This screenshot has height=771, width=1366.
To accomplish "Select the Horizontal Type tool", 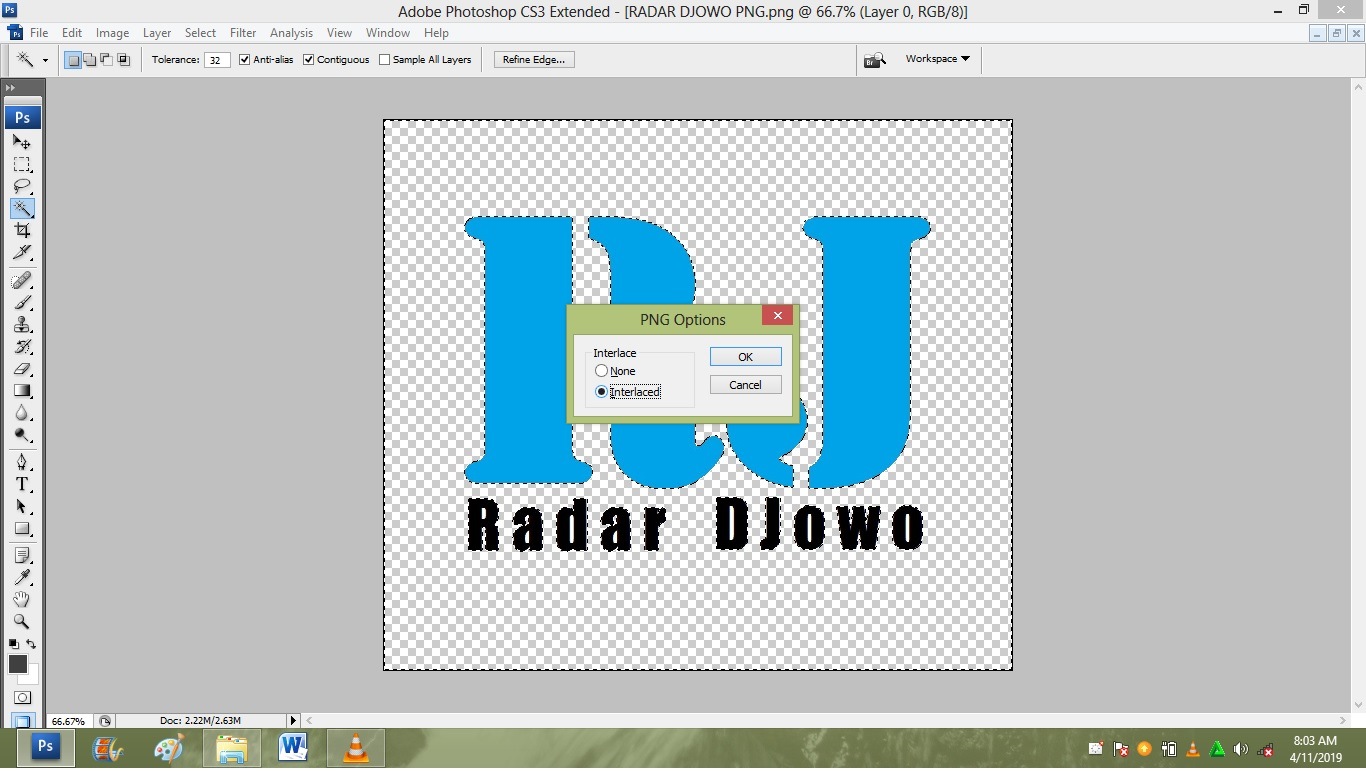I will point(22,484).
